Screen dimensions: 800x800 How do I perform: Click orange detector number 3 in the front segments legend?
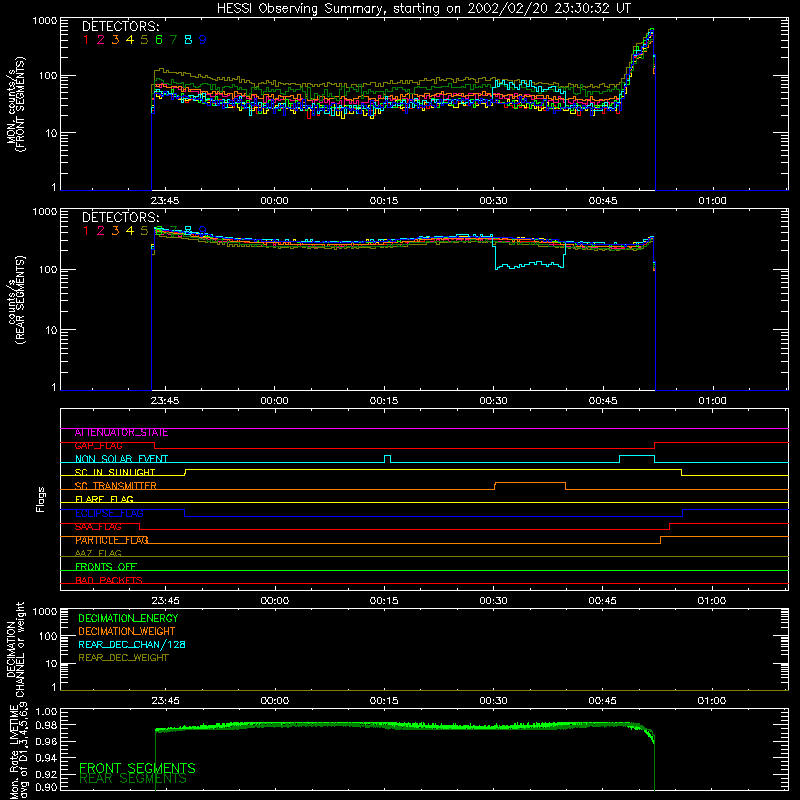(x=115, y=40)
